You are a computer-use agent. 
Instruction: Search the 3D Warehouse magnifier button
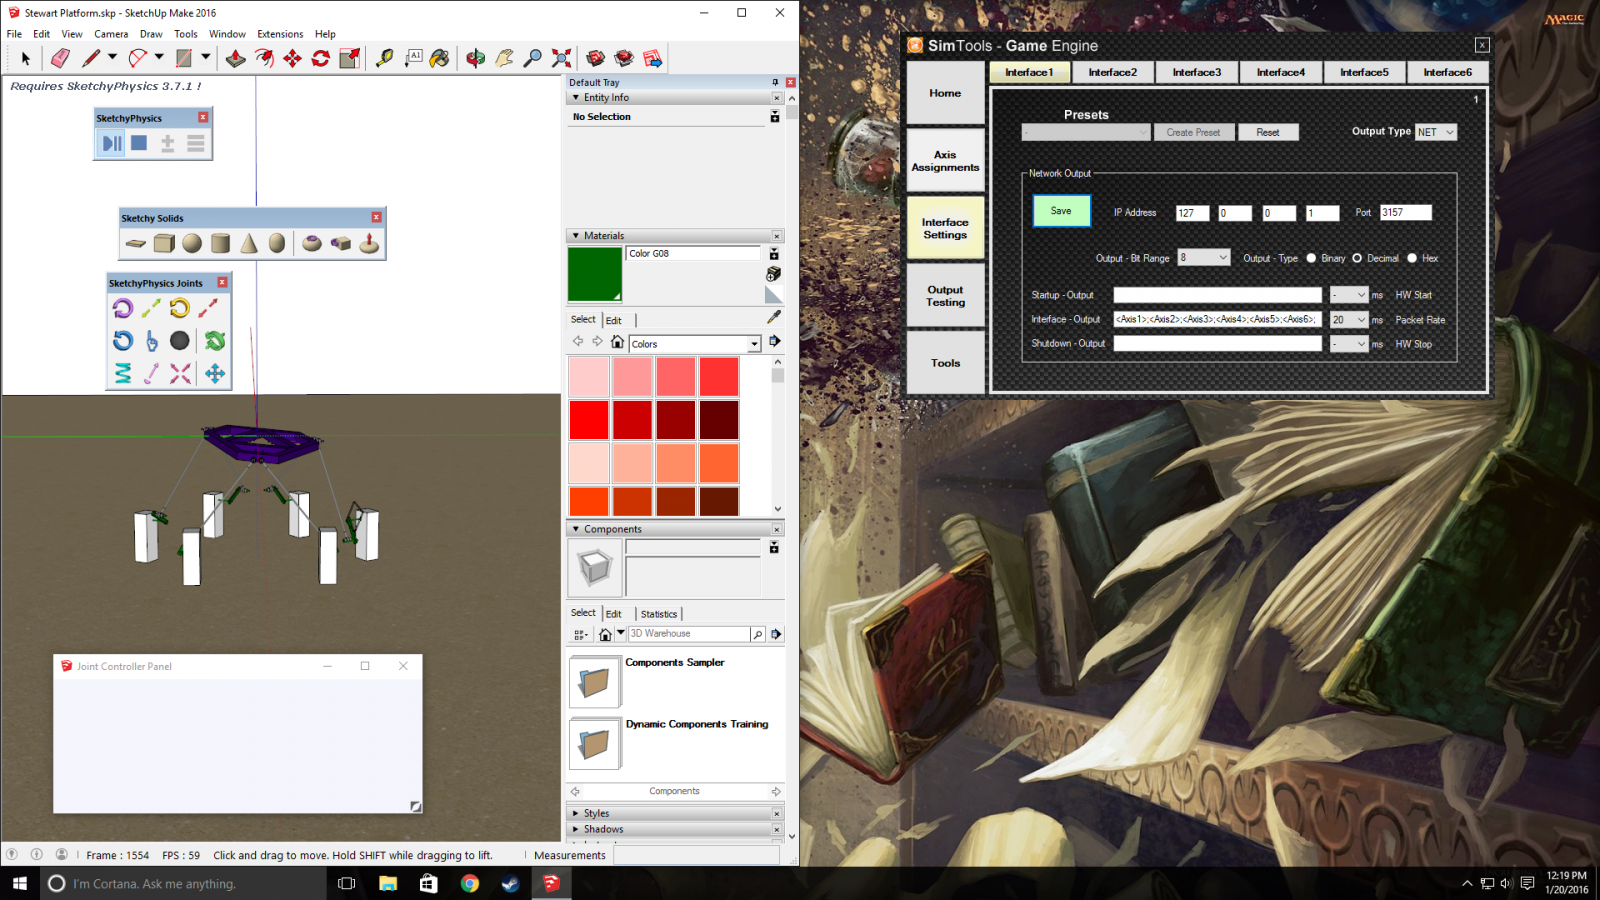(x=758, y=634)
